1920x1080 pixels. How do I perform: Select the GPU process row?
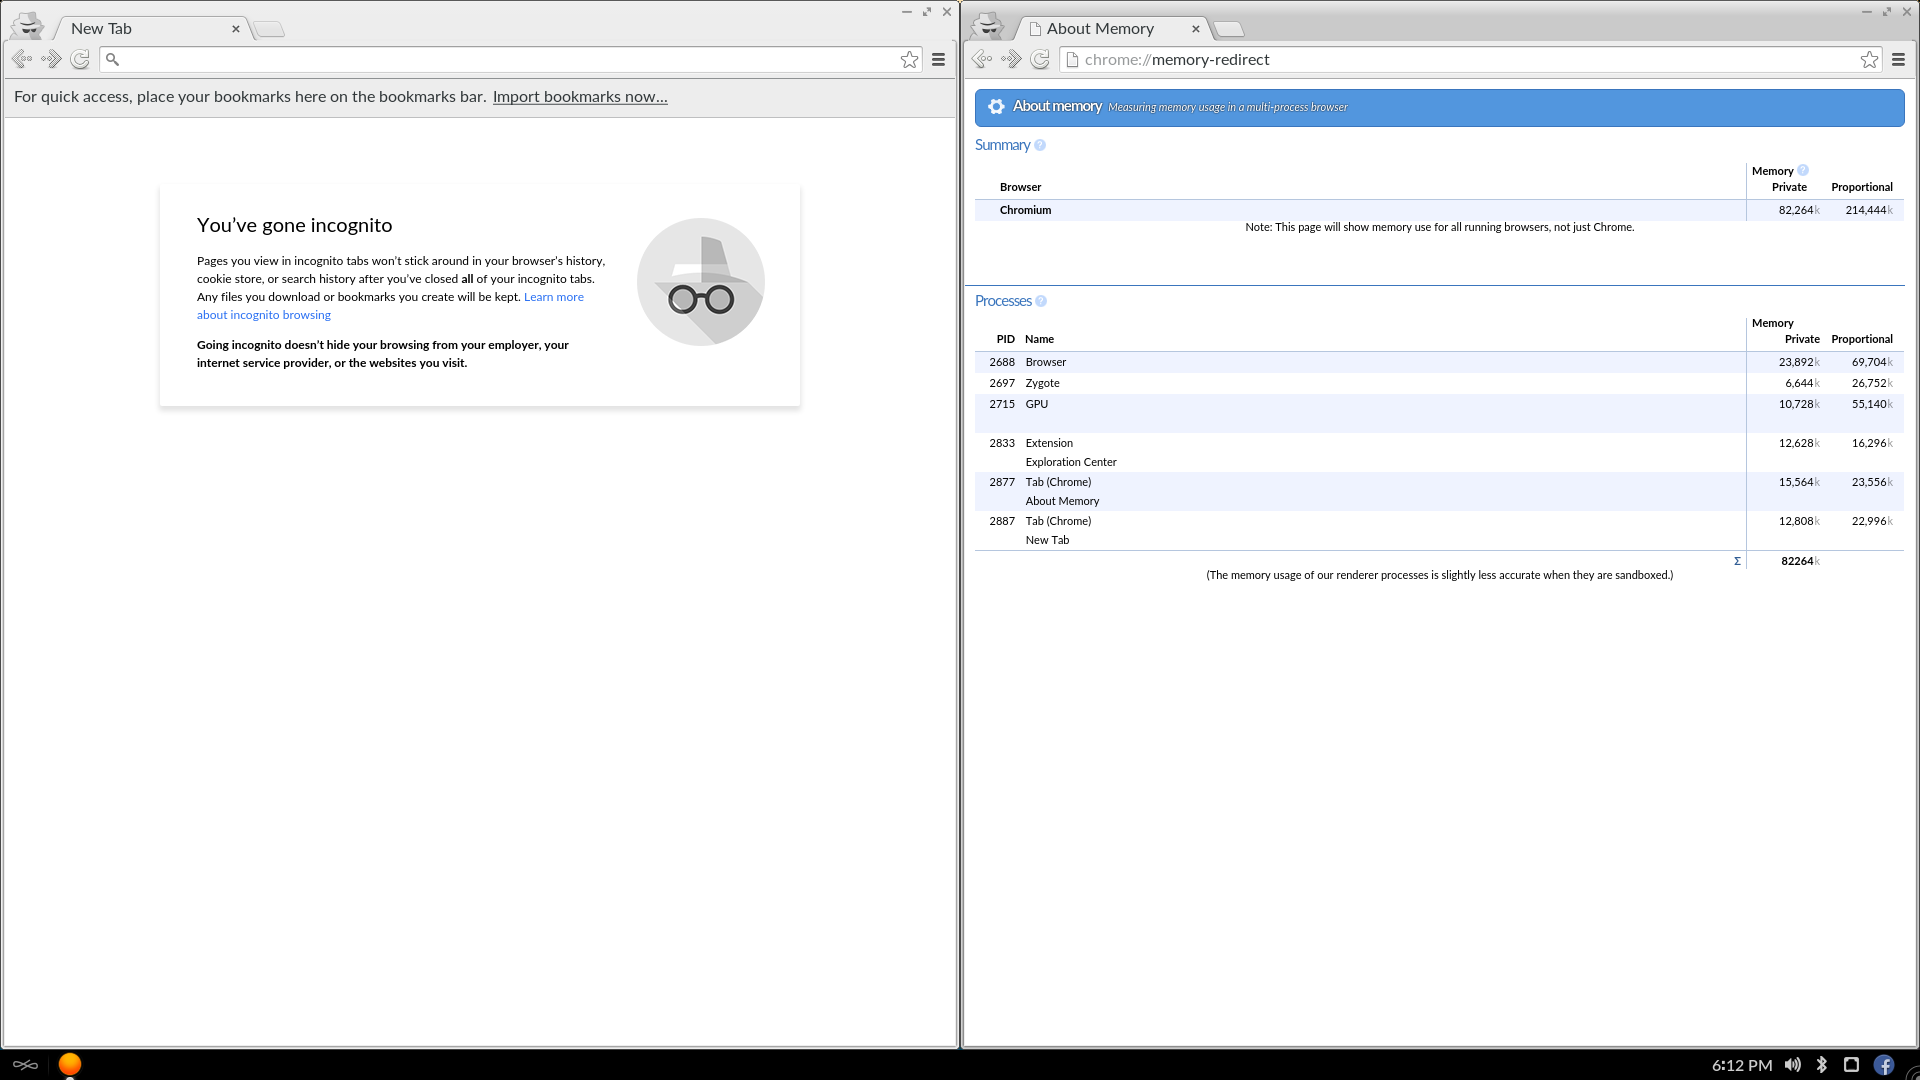1439,413
